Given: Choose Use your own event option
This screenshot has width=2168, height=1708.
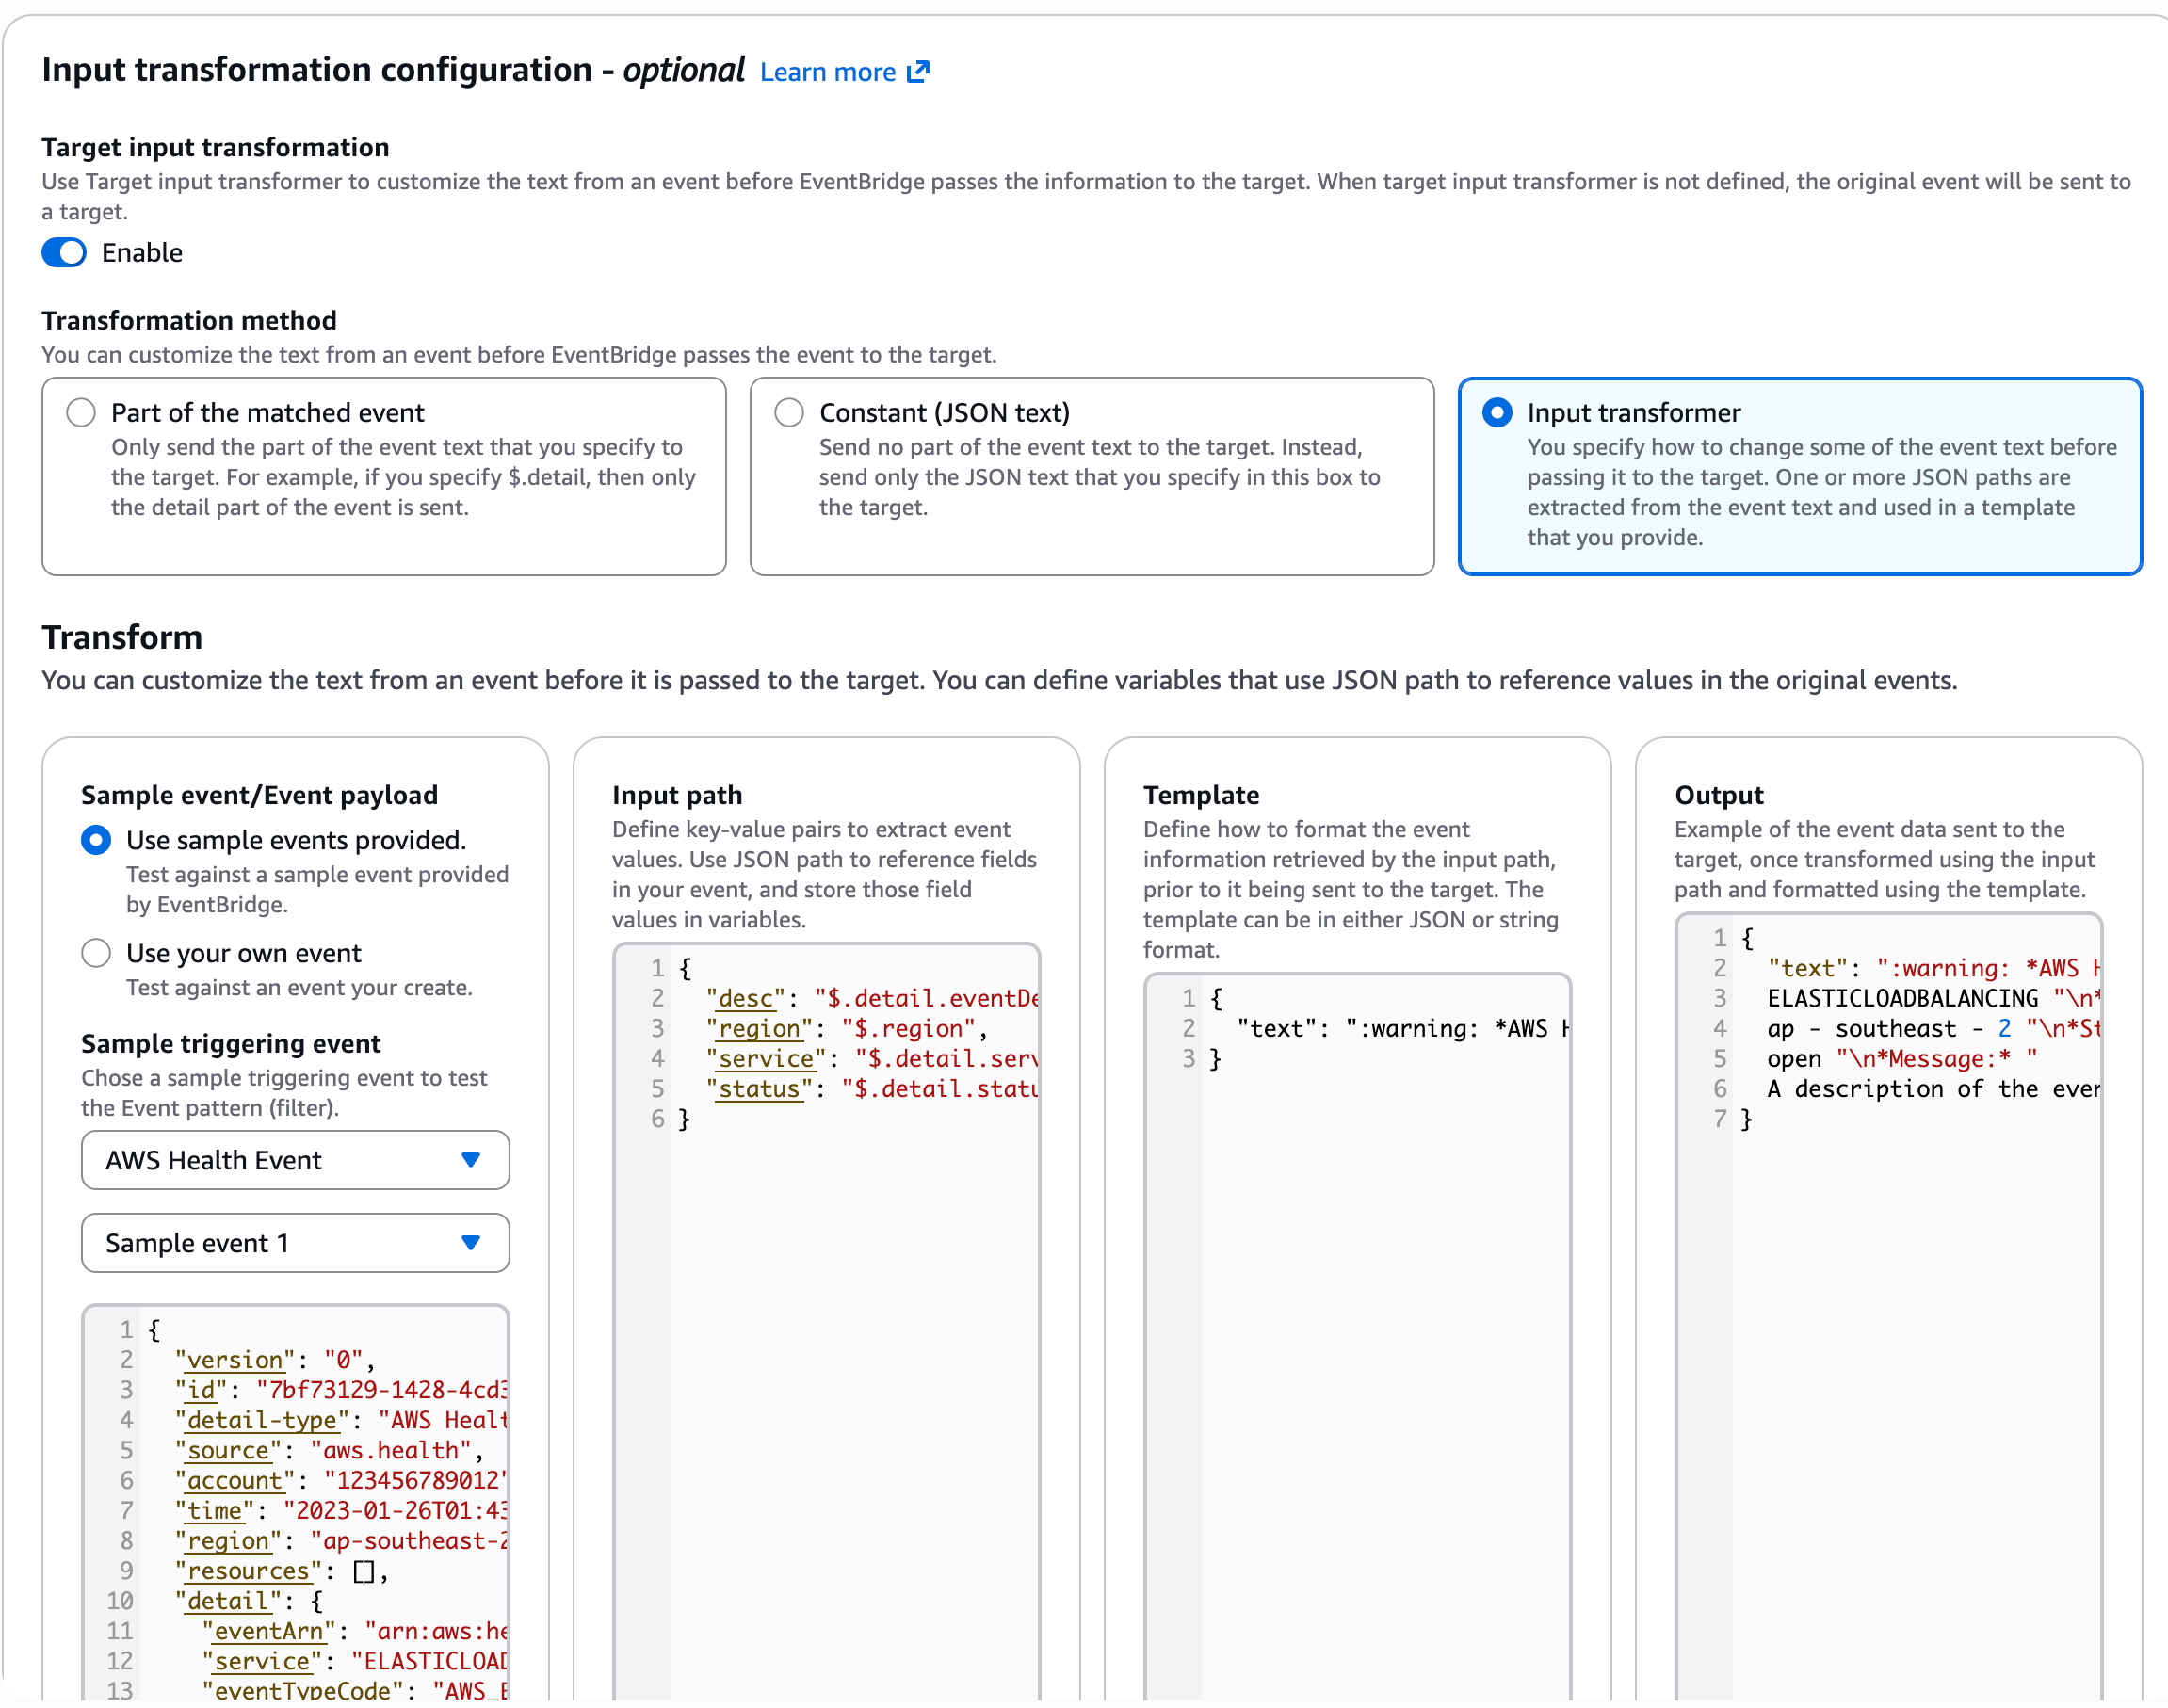Looking at the screenshot, I should (x=96, y=953).
